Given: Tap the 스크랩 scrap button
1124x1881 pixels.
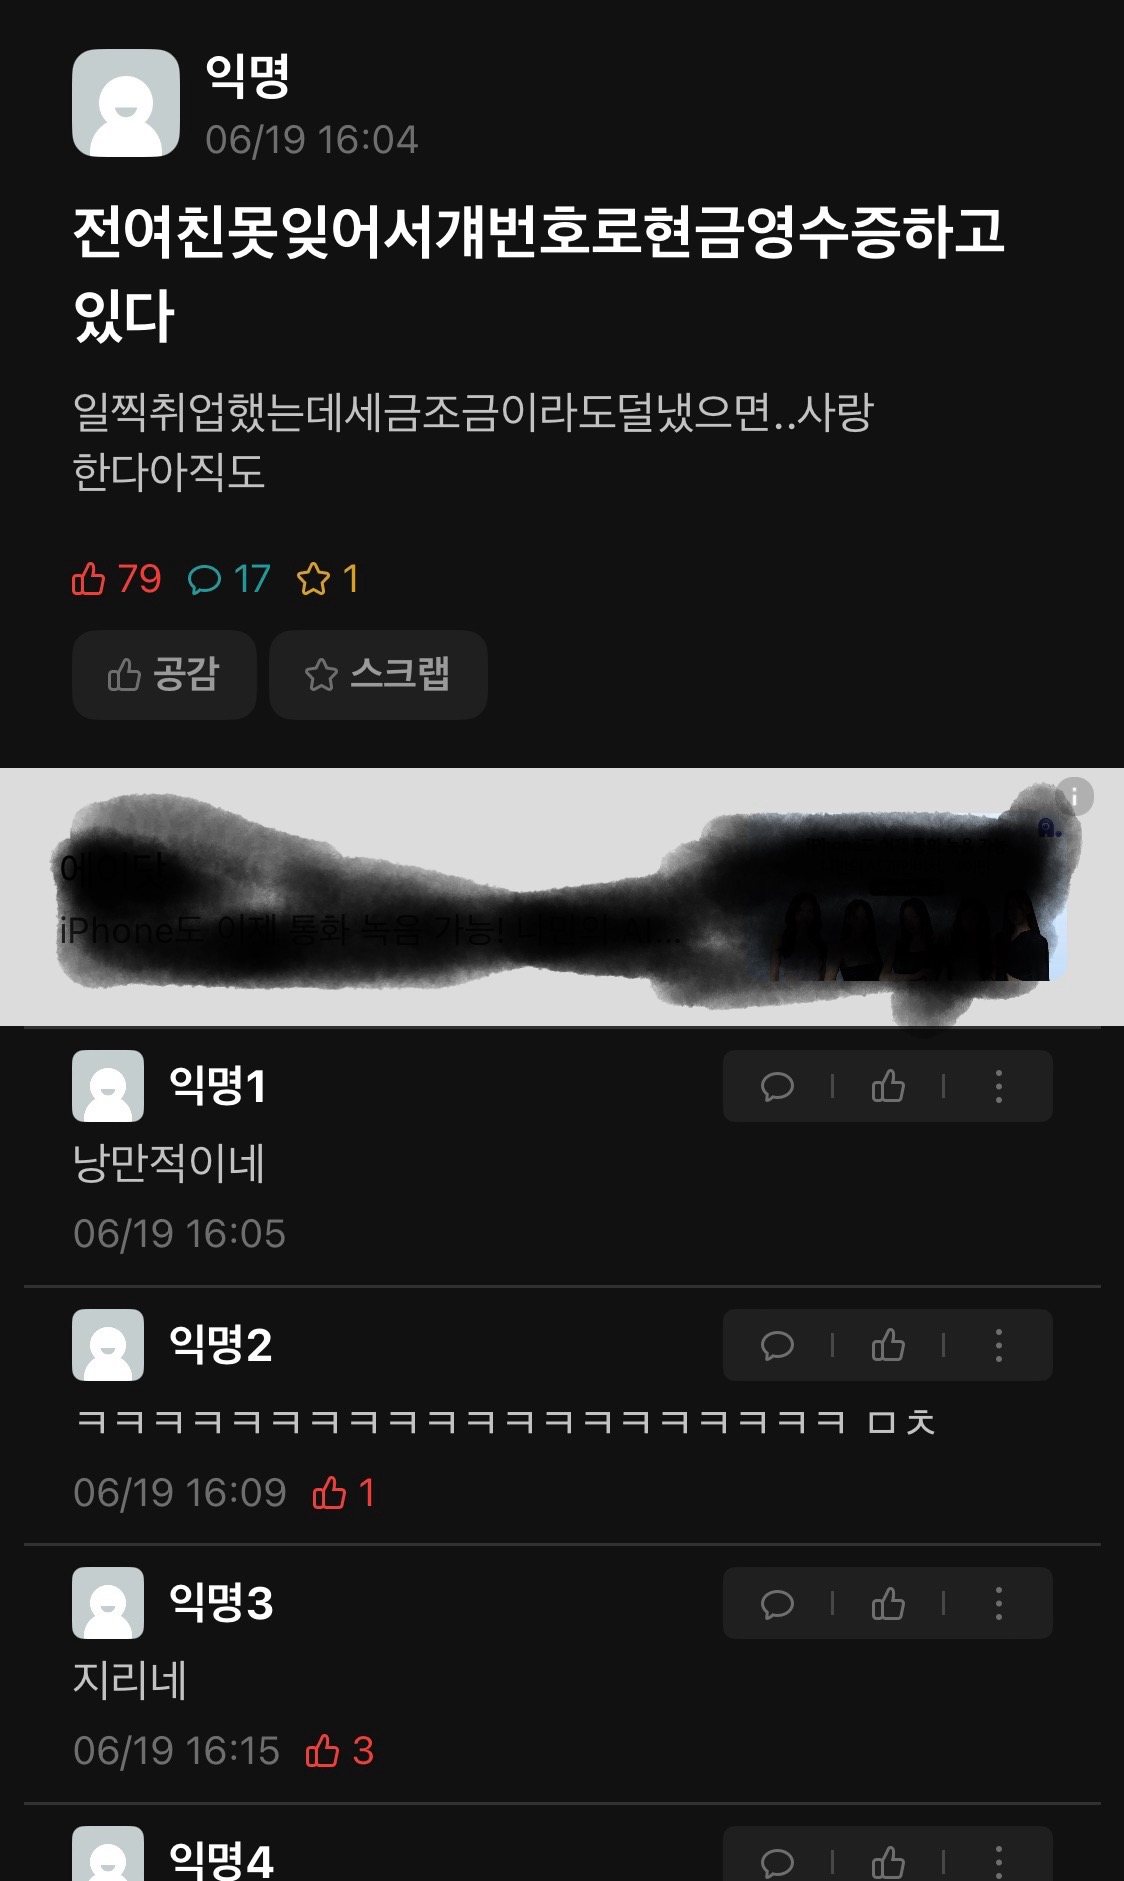Looking at the screenshot, I should tap(378, 675).
